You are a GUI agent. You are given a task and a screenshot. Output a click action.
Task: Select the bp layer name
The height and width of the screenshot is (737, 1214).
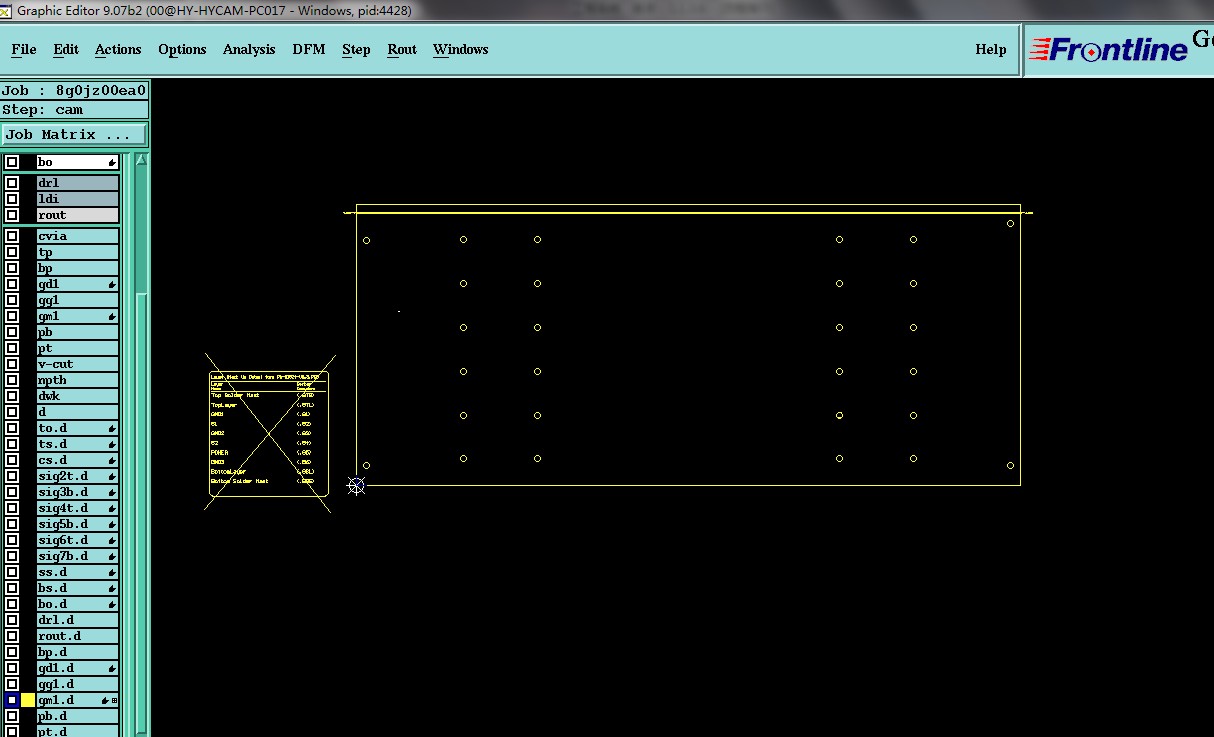[x=78, y=268]
